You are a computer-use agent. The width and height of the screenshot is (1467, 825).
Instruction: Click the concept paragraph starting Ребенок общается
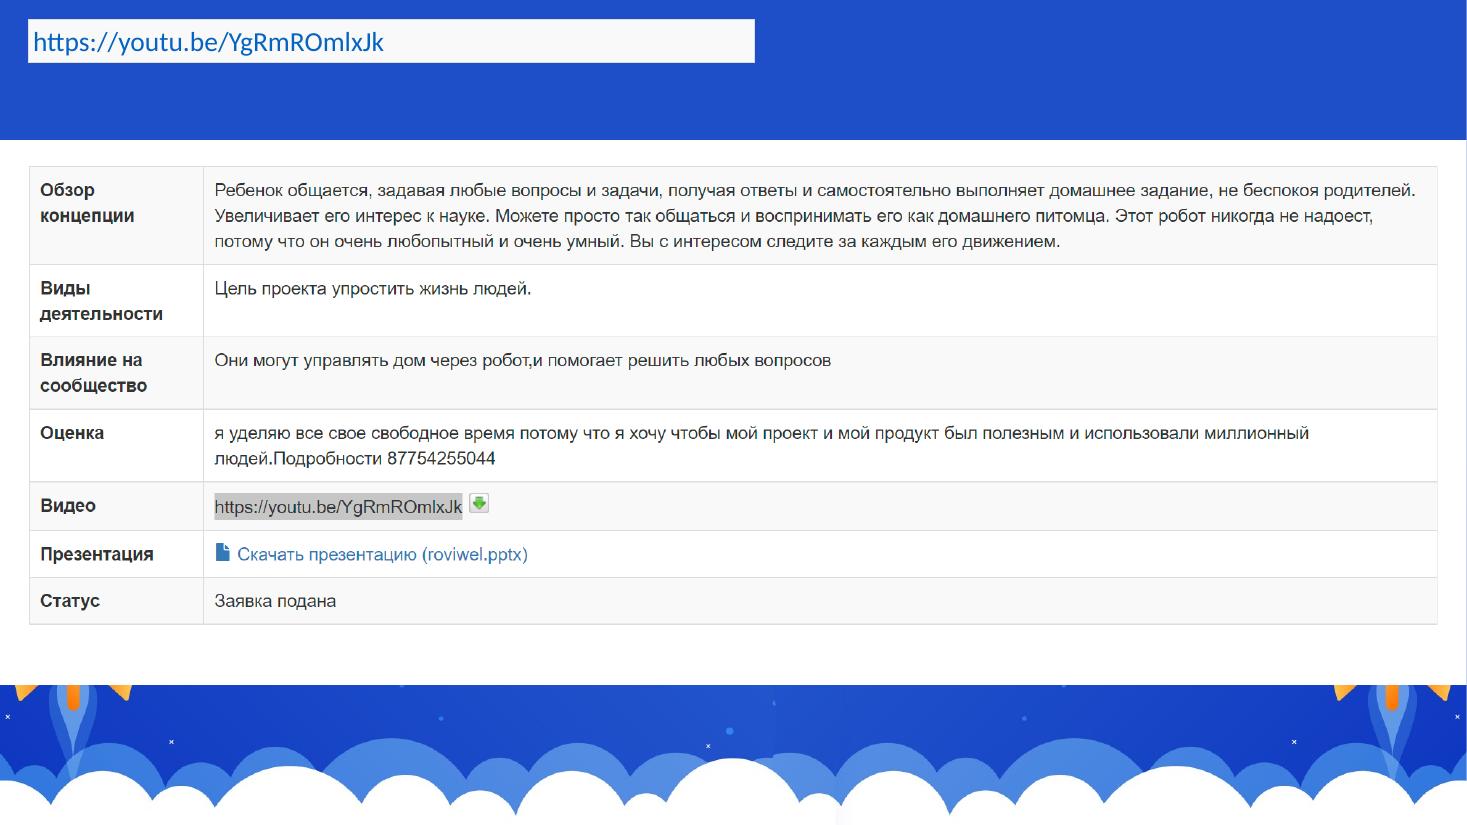pyautogui.click(x=815, y=216)
